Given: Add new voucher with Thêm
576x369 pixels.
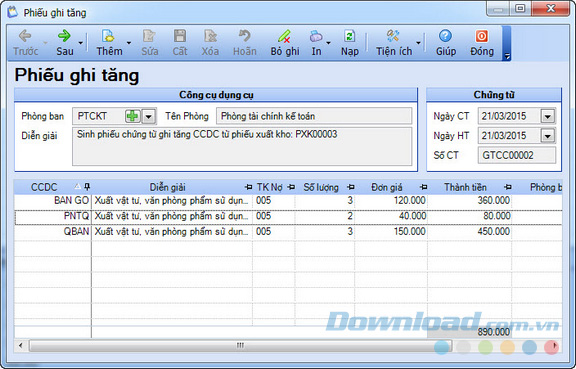Looking at the screenshot, I should 109,43.
